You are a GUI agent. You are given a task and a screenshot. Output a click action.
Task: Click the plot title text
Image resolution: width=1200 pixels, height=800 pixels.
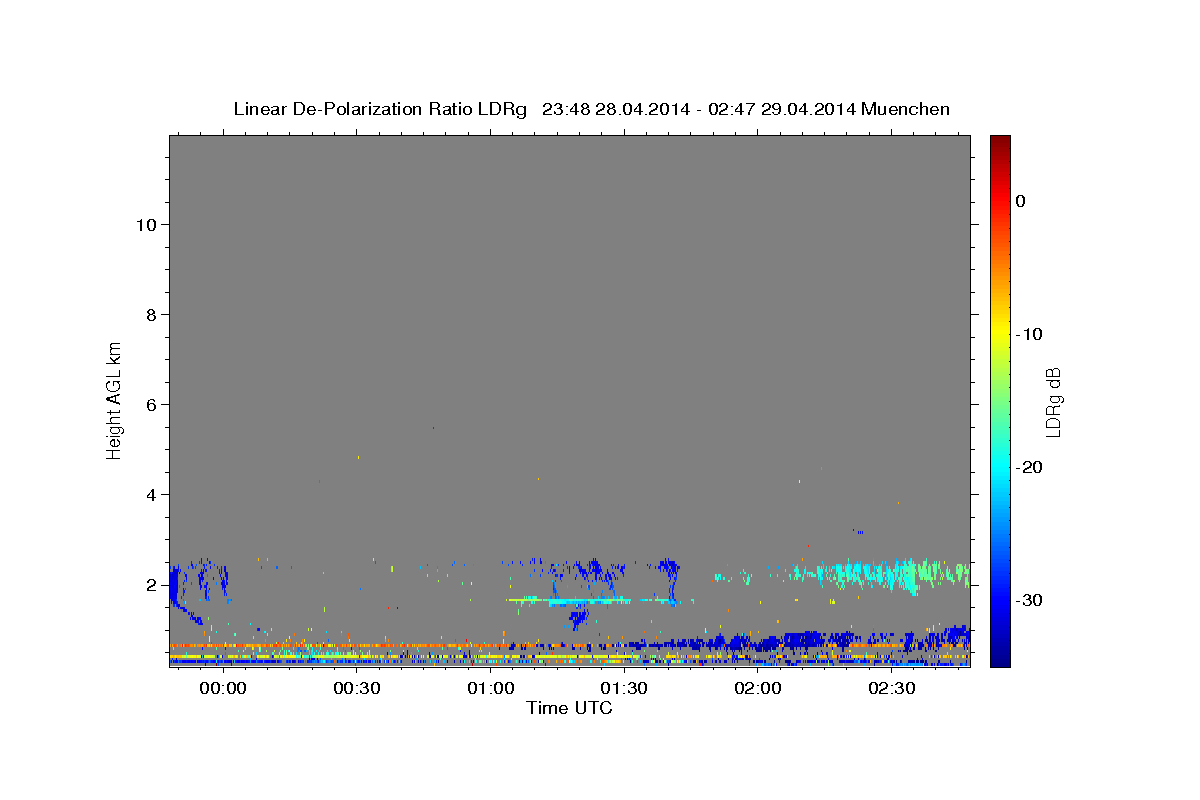point(591,109)
